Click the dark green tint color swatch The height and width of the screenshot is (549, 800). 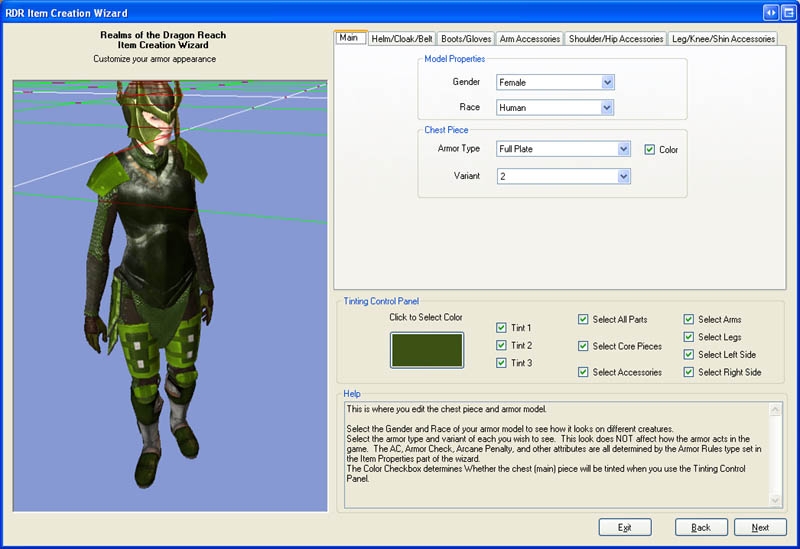click(427, 349)
